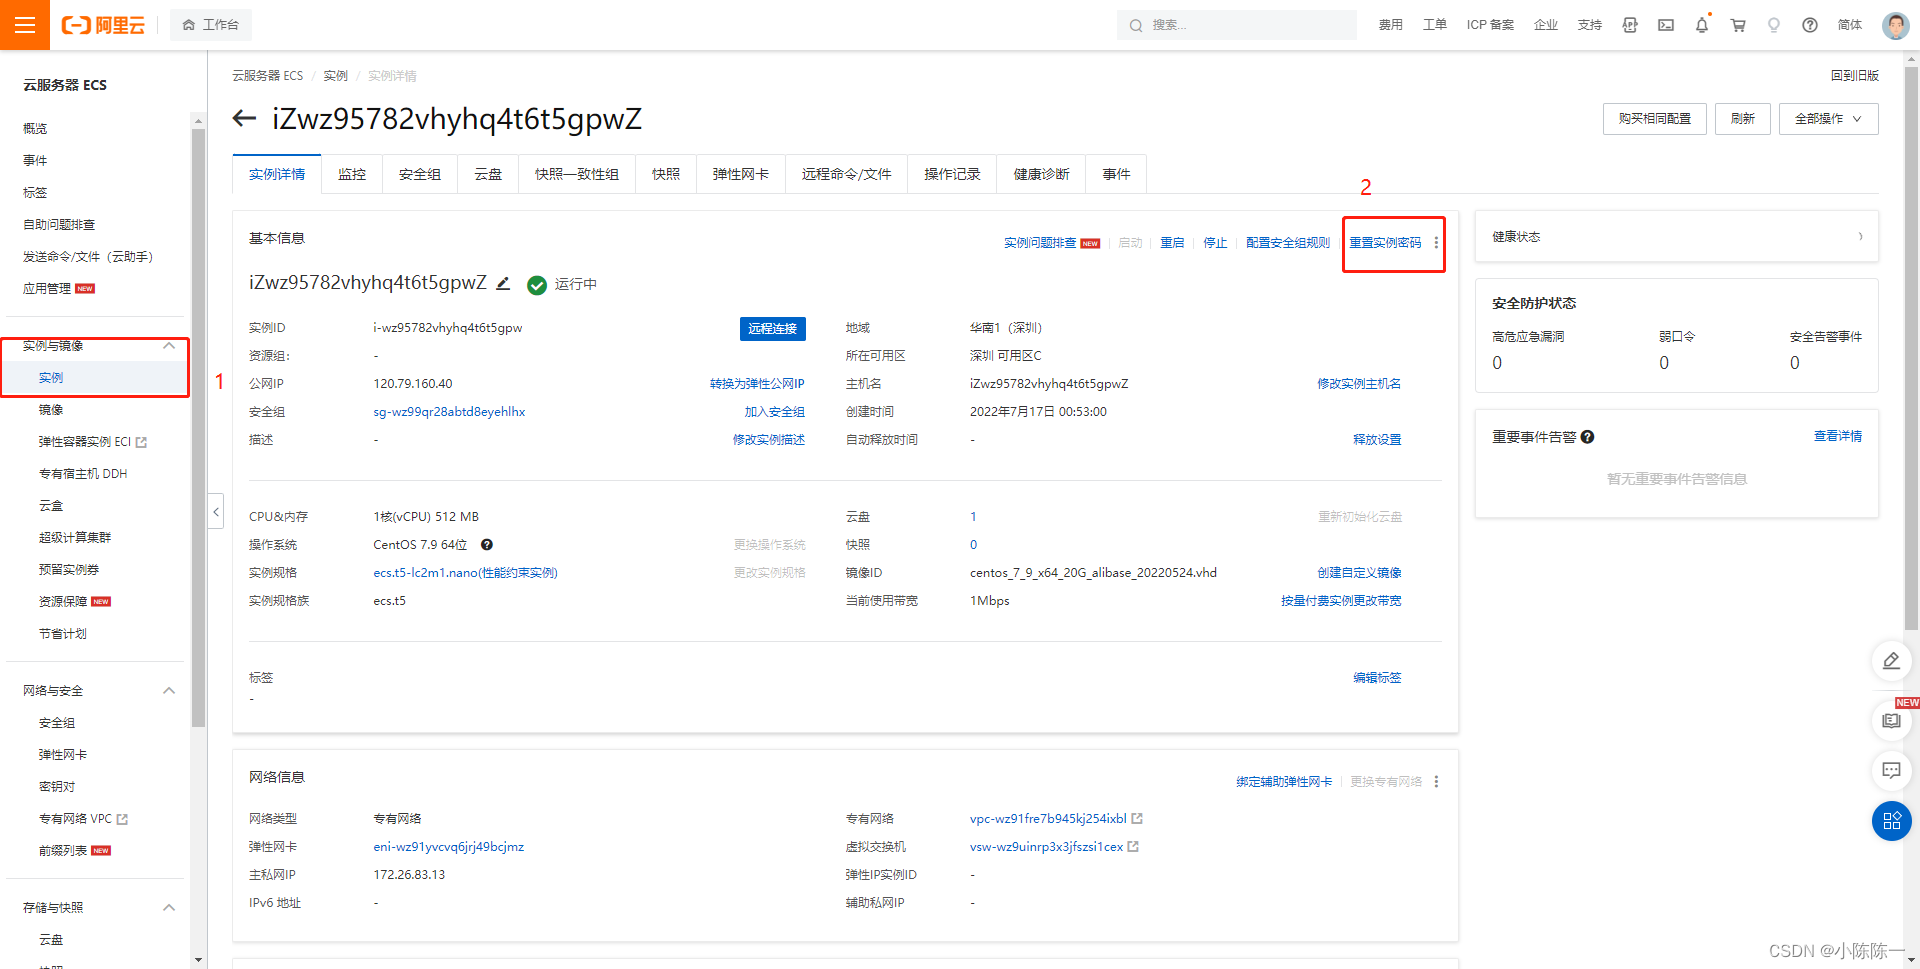
Task: Collapse the 存储与快照 section
Action: (169, 908)
